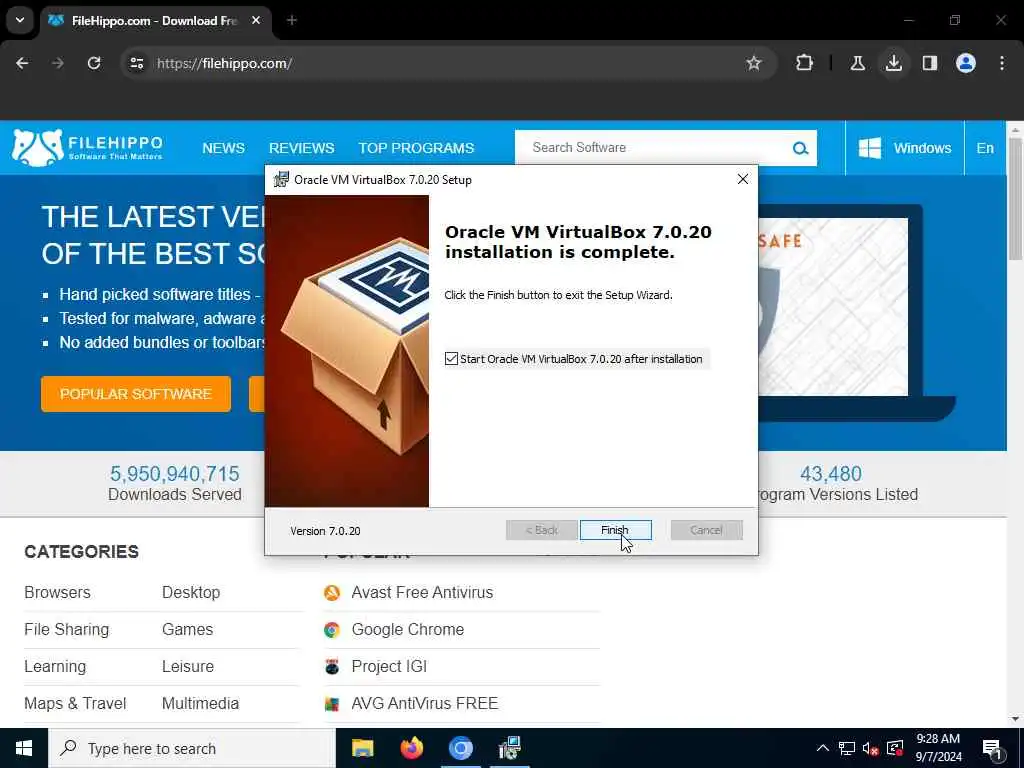Viewport: 1024px width, 768px height.
Task: Open TOP PROGRAMS menu item
Action: [x=416, y=148]
